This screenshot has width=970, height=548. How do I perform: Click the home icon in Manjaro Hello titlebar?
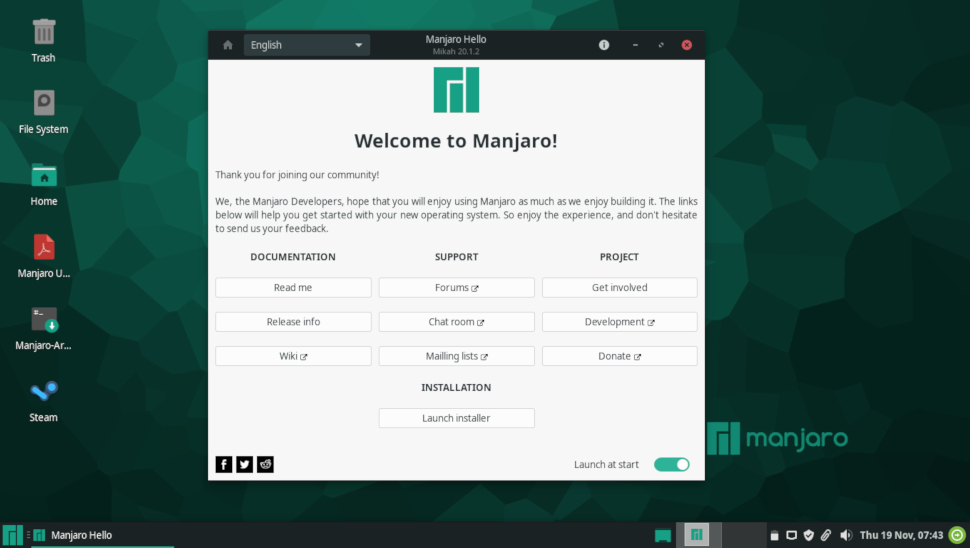pos(228,45)
